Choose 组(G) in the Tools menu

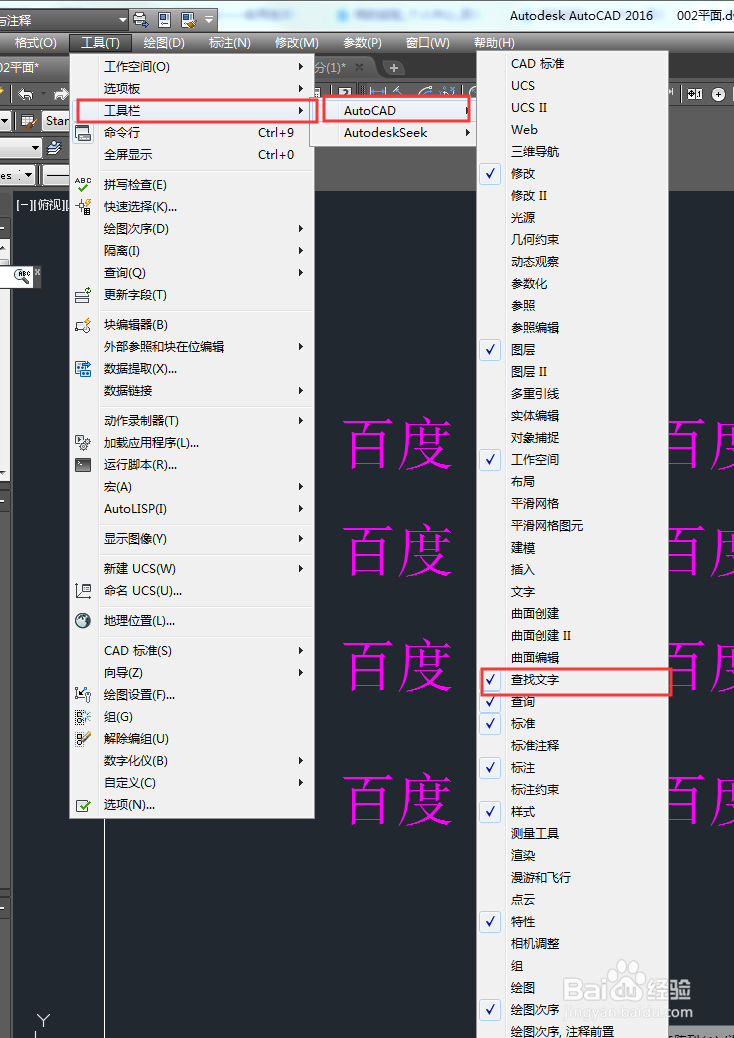click(192, 717)
